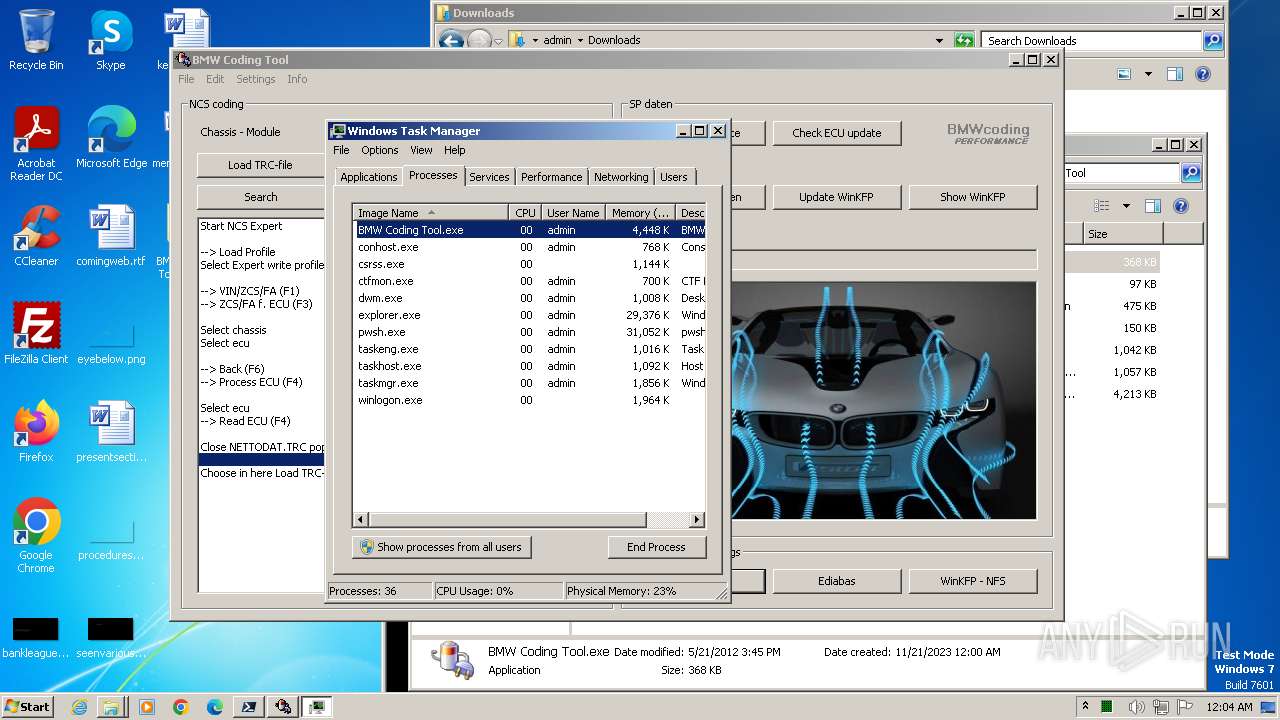Click right arrow of process list scrollbar
The height and width of the screenshot is (720, 1280).
click(x=697, y=520)
